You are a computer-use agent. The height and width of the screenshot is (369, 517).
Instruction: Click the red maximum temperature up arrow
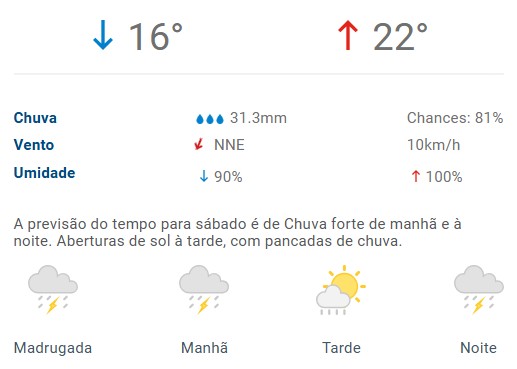coord(348,35)
